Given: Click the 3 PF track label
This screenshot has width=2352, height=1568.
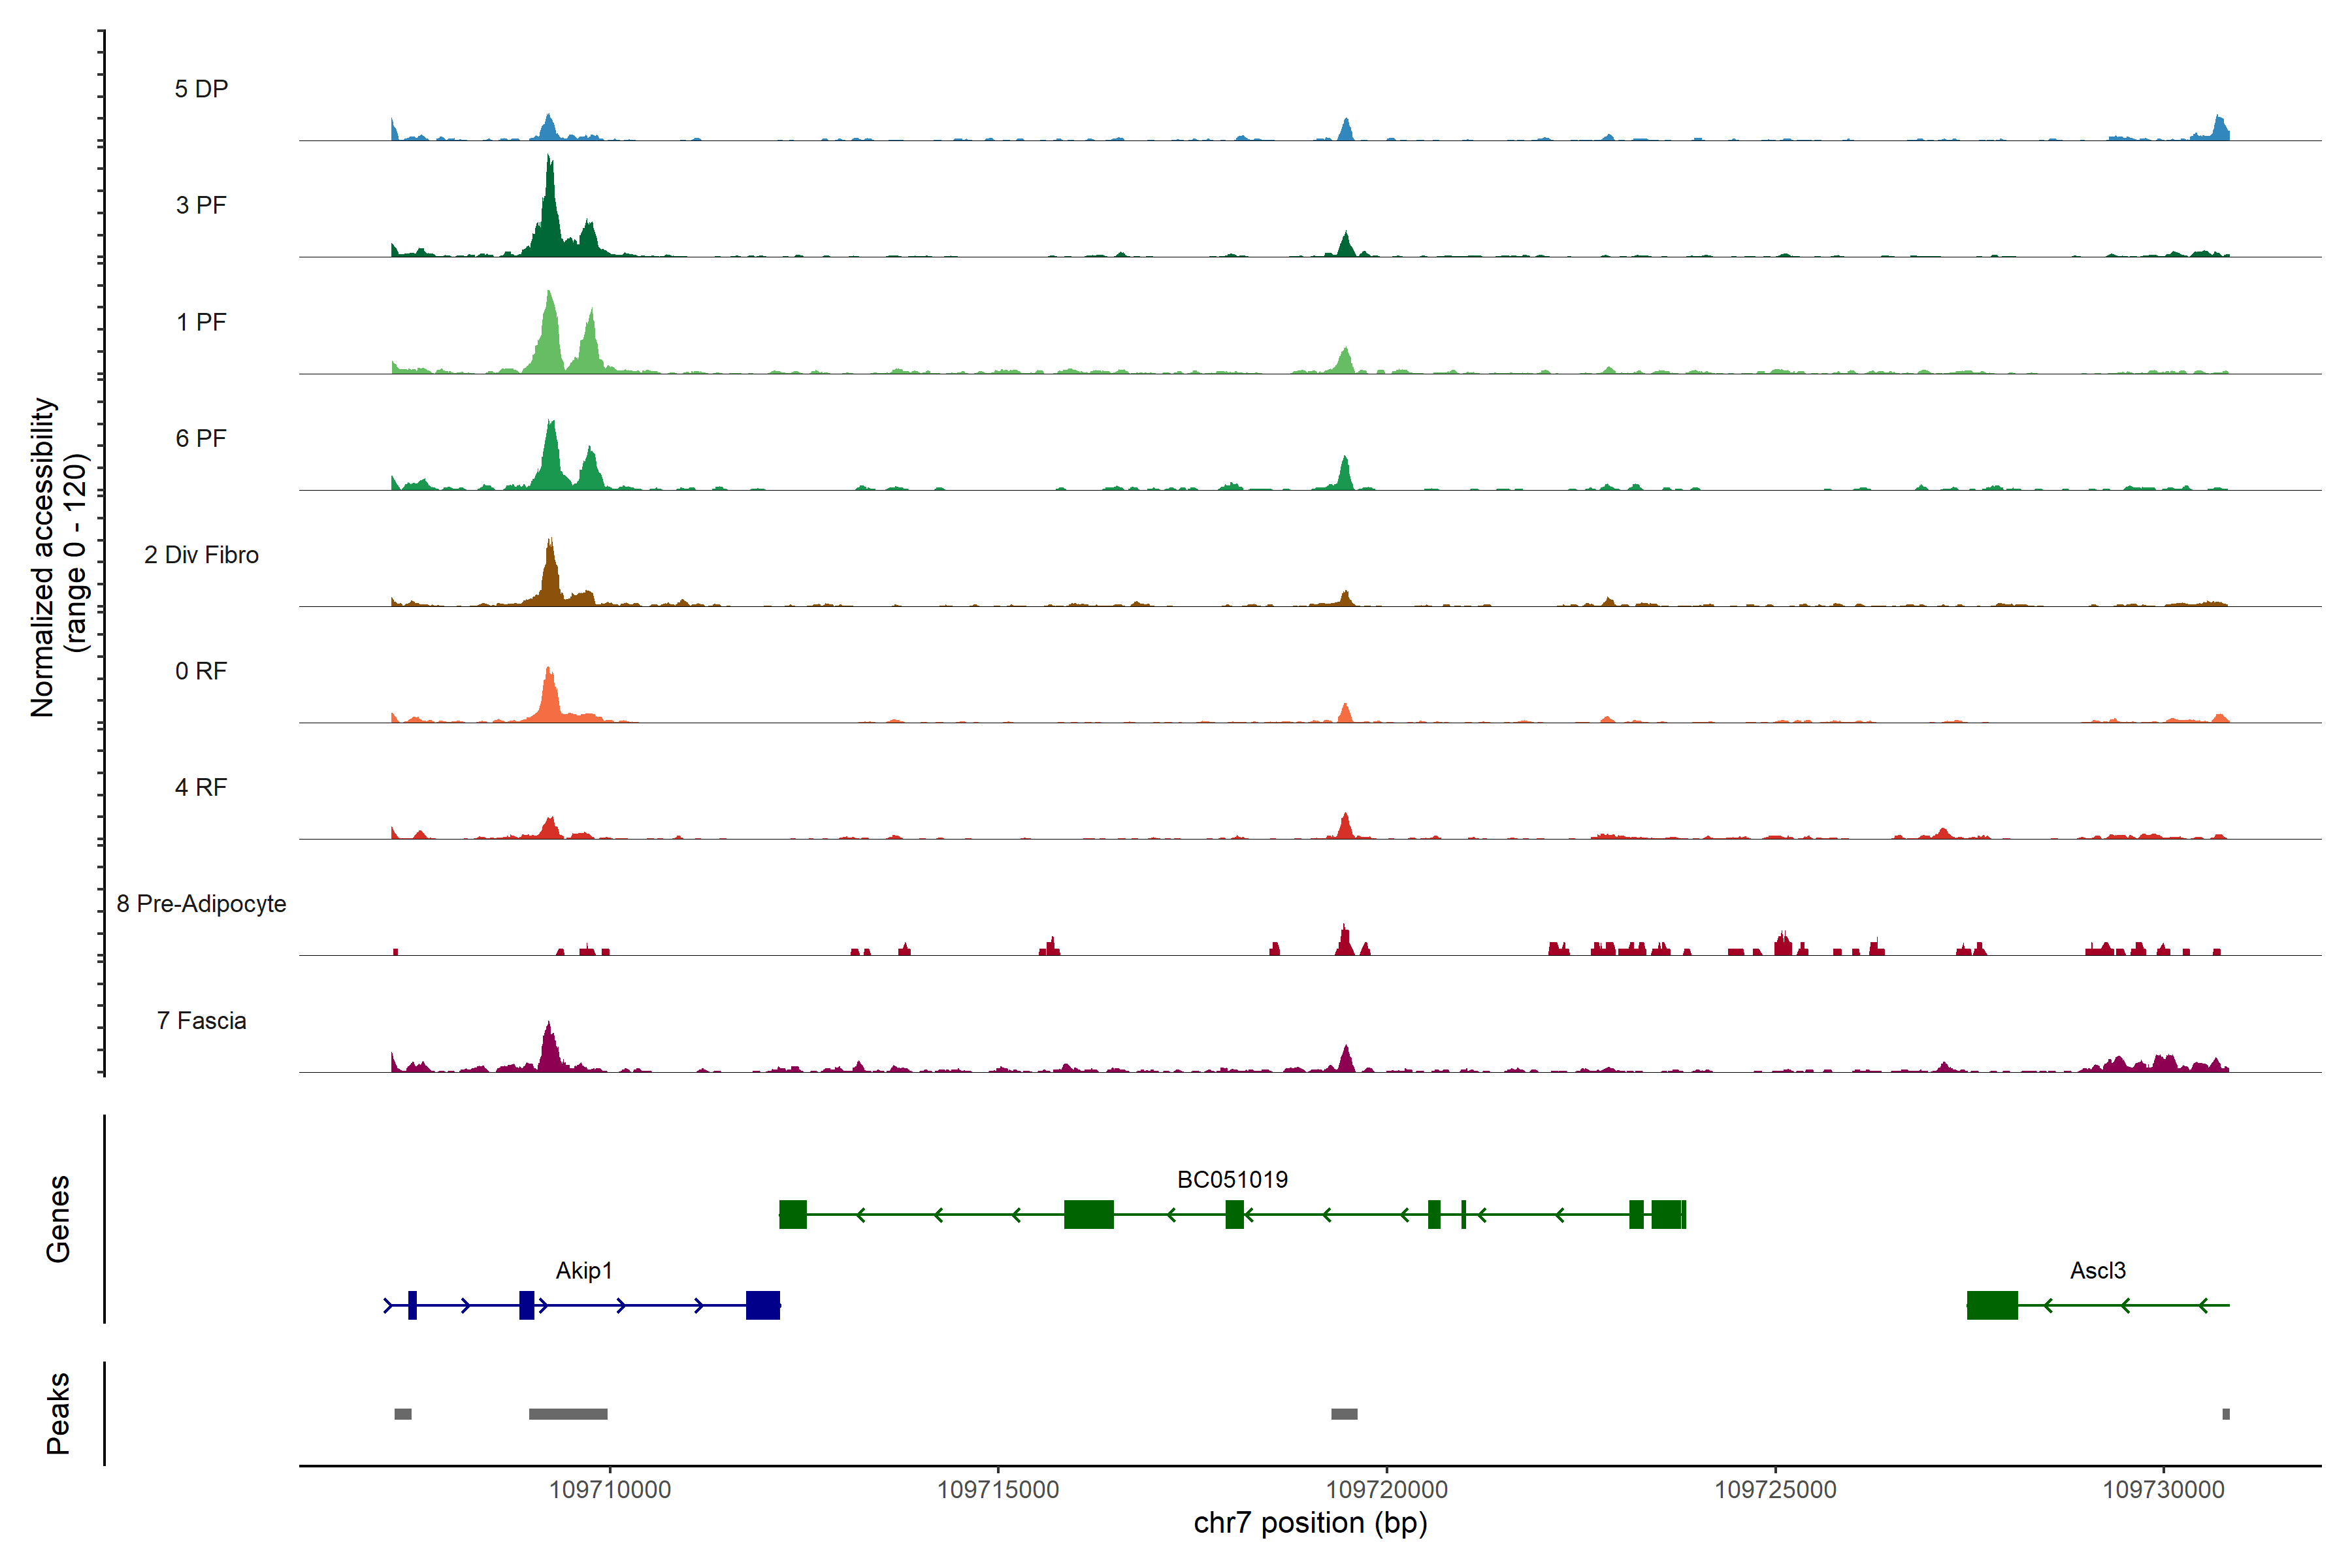Looking at the screenshot, I should (x=201, y=205).
